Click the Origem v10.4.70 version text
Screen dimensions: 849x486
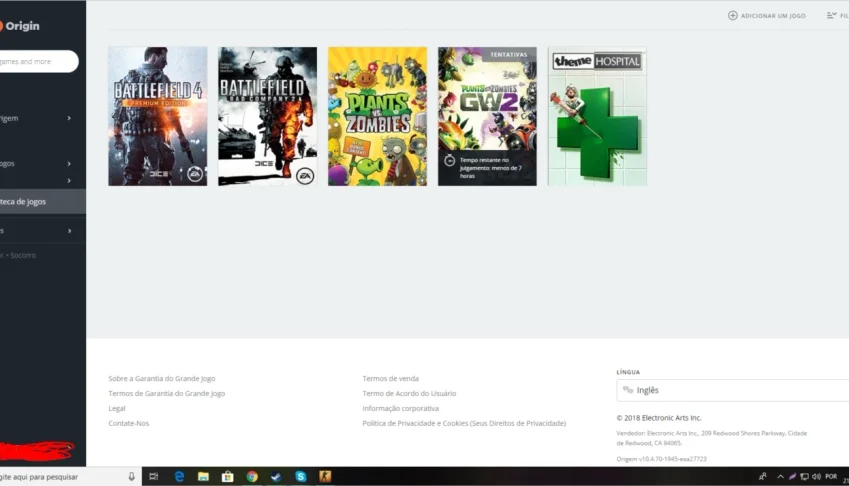pyautogui.click(x=661, y=459)
